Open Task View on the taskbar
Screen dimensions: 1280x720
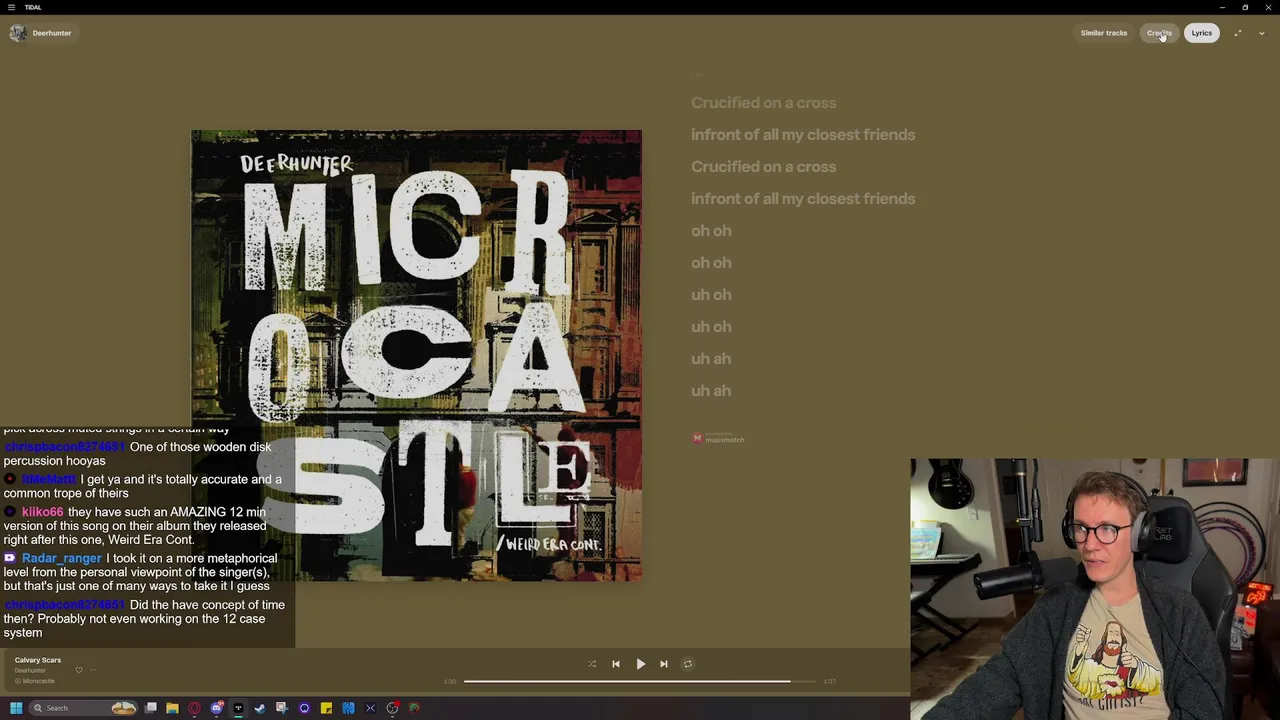point(151,708)
